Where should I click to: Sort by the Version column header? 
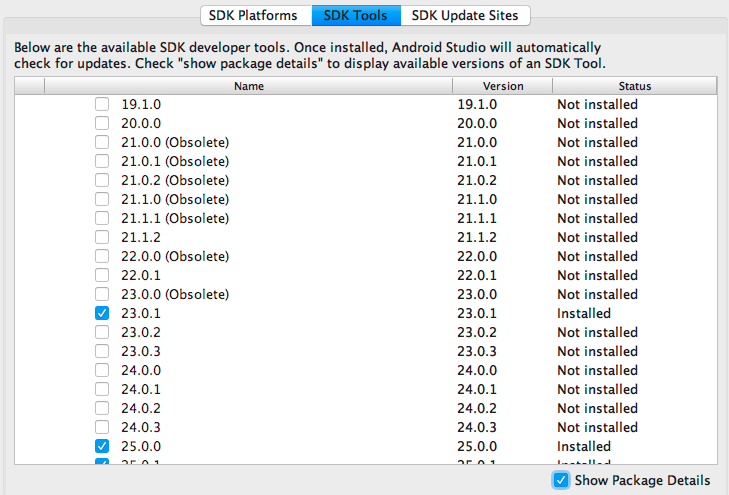pyautogui.click(x=503, y=86)
